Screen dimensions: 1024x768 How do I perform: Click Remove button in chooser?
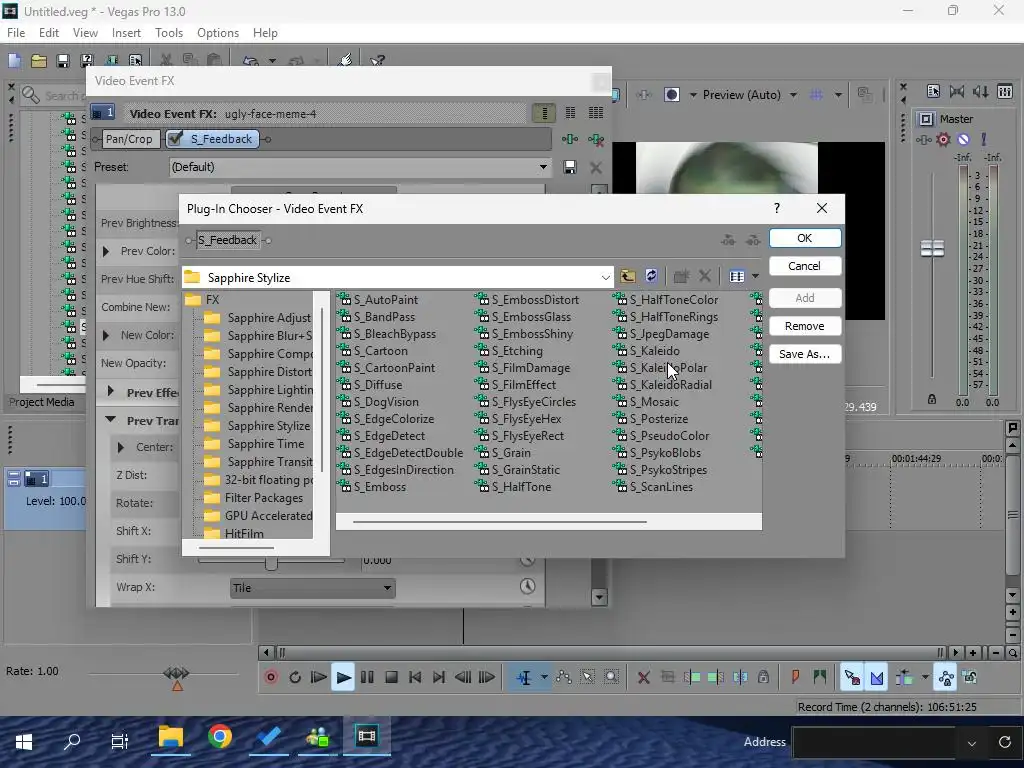point(805,326)
